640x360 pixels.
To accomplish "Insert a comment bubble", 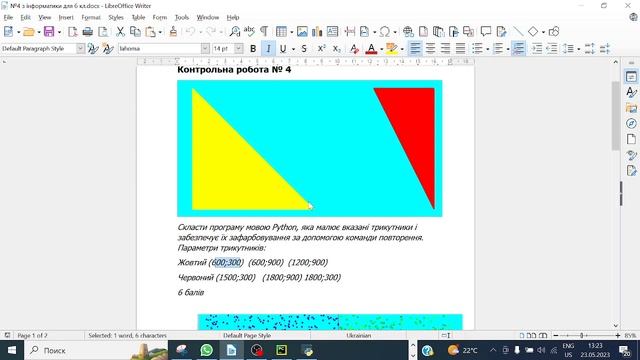I will (486, 31).
